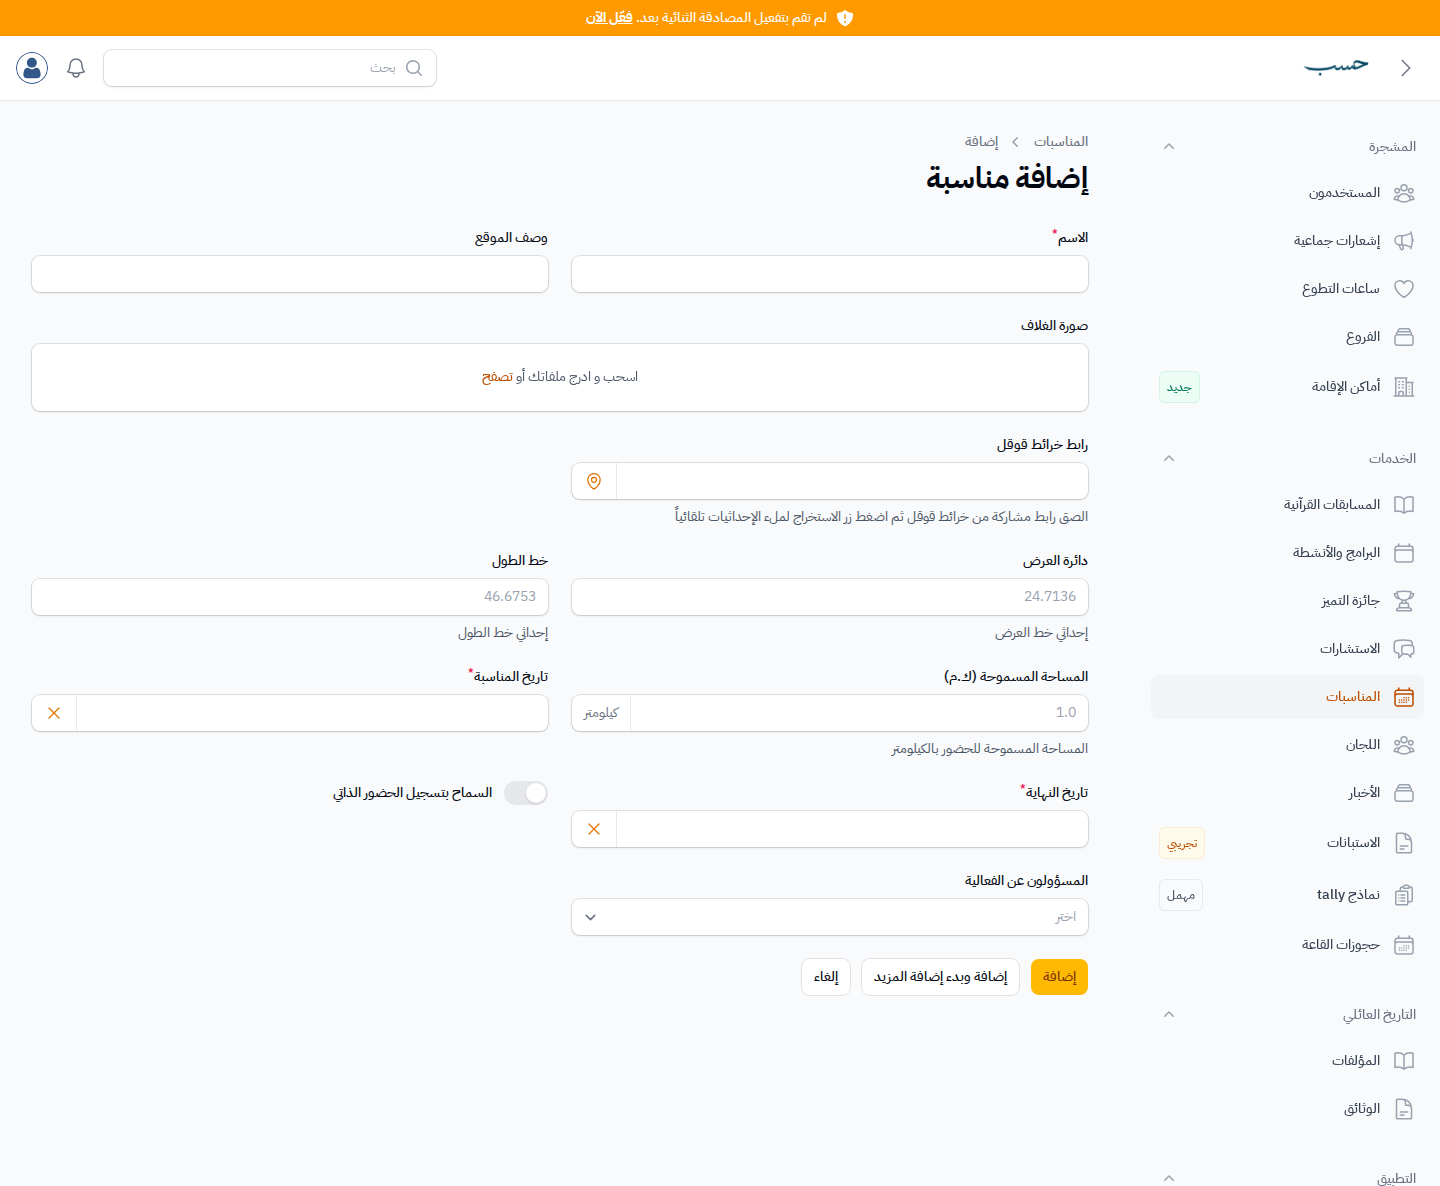Clear the تاريخ النهاية date with X
Image resolution: width=1440 pixels, height=1186 pixels.
coord(594,829)
